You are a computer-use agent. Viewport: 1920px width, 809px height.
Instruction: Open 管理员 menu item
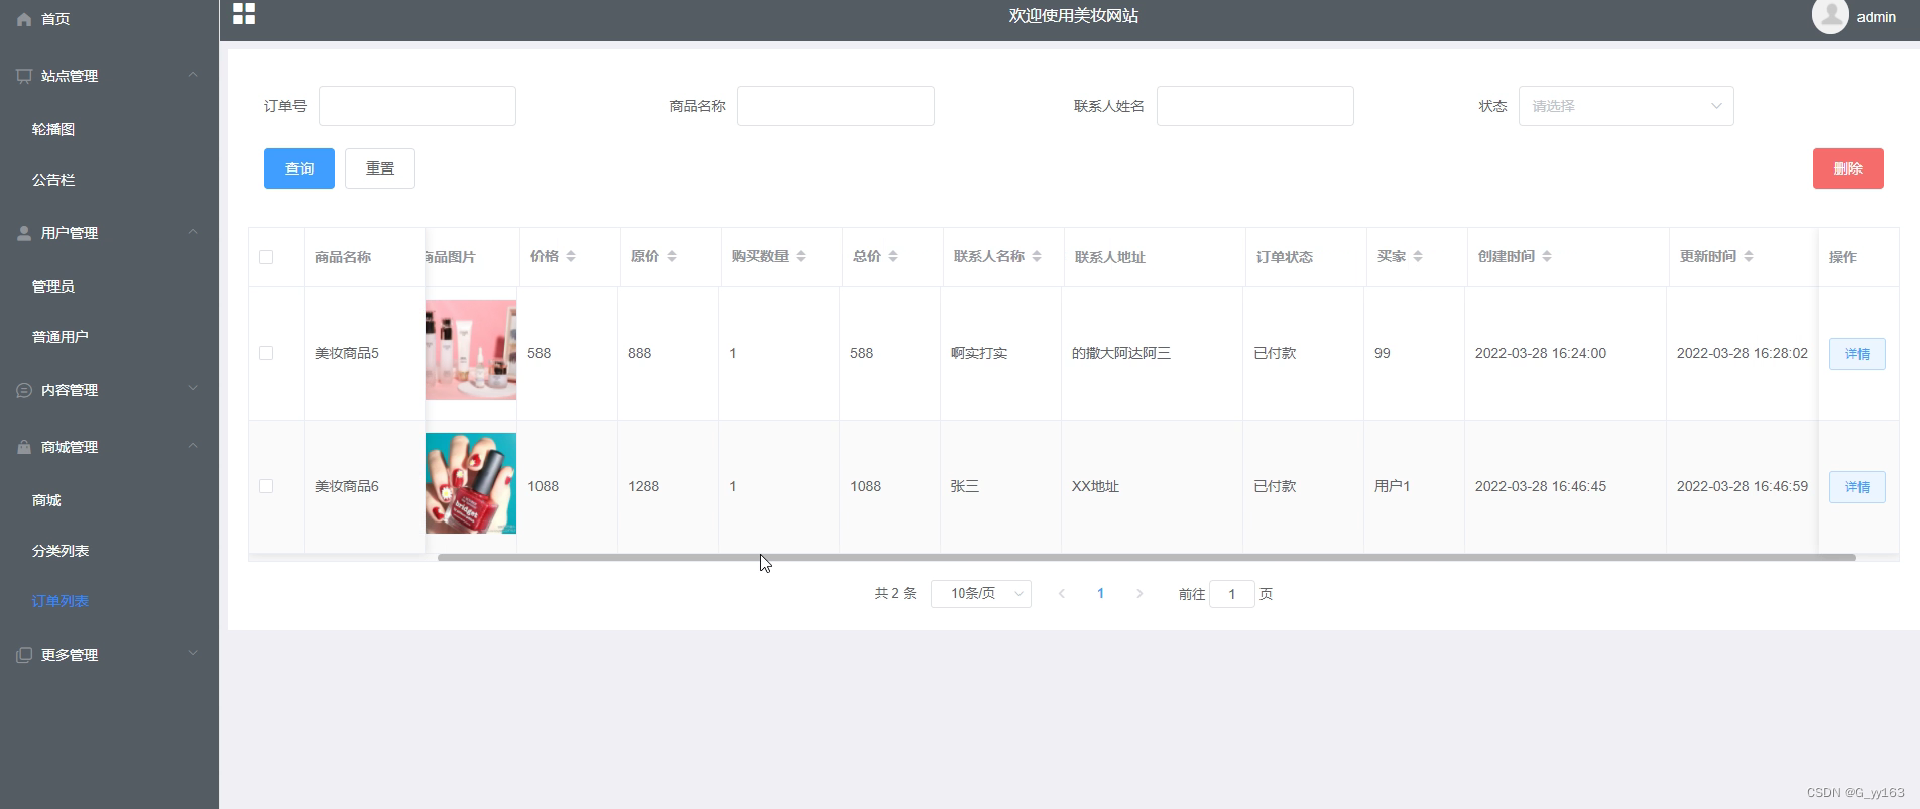[x=53, y=286]
